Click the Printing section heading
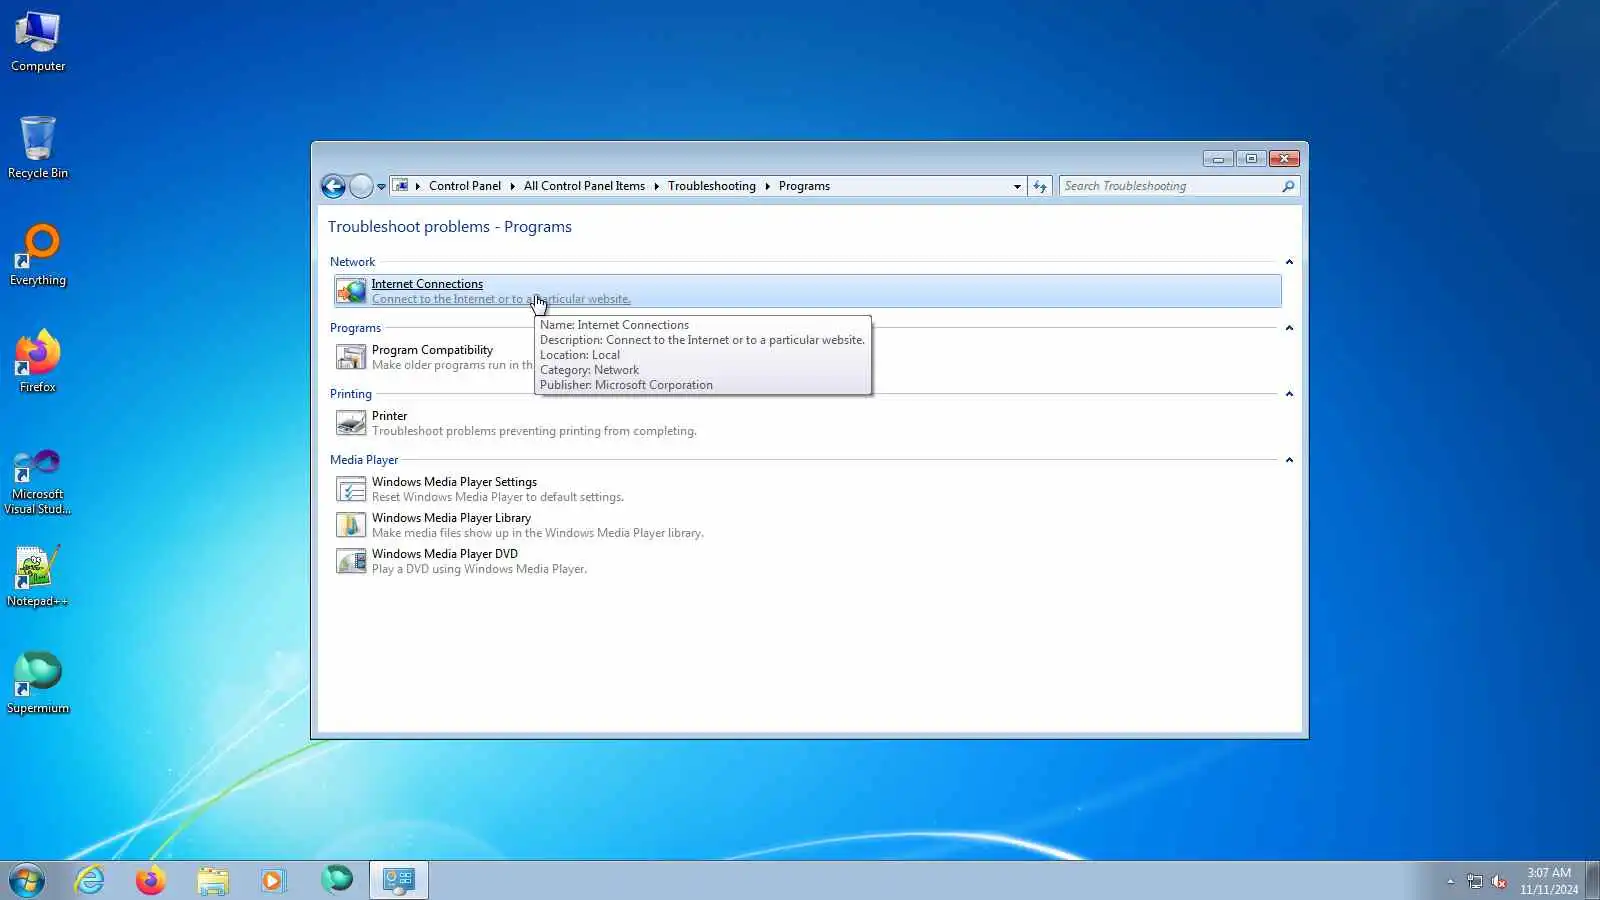This screenshot has height=900, width=1600. 351,394
